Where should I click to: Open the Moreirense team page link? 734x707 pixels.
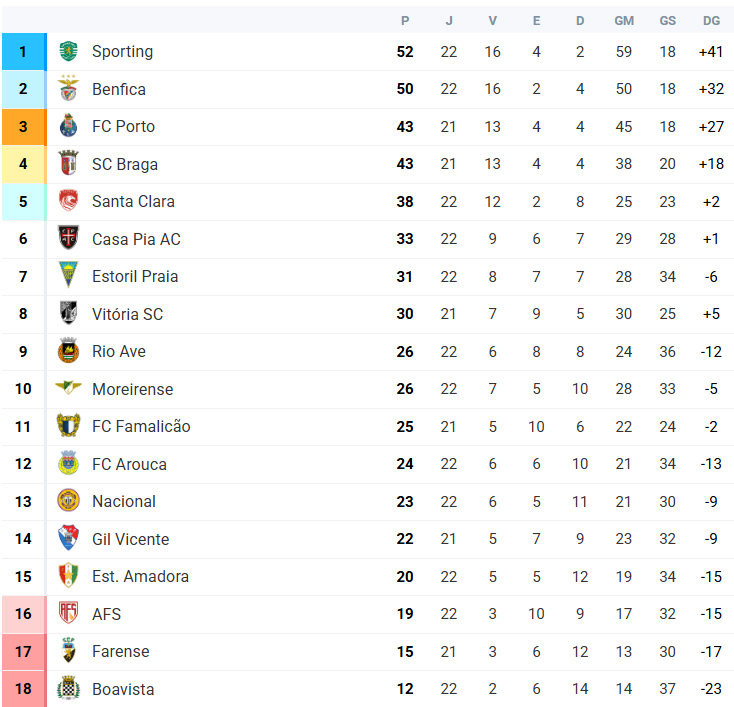(x=132, y=389)
